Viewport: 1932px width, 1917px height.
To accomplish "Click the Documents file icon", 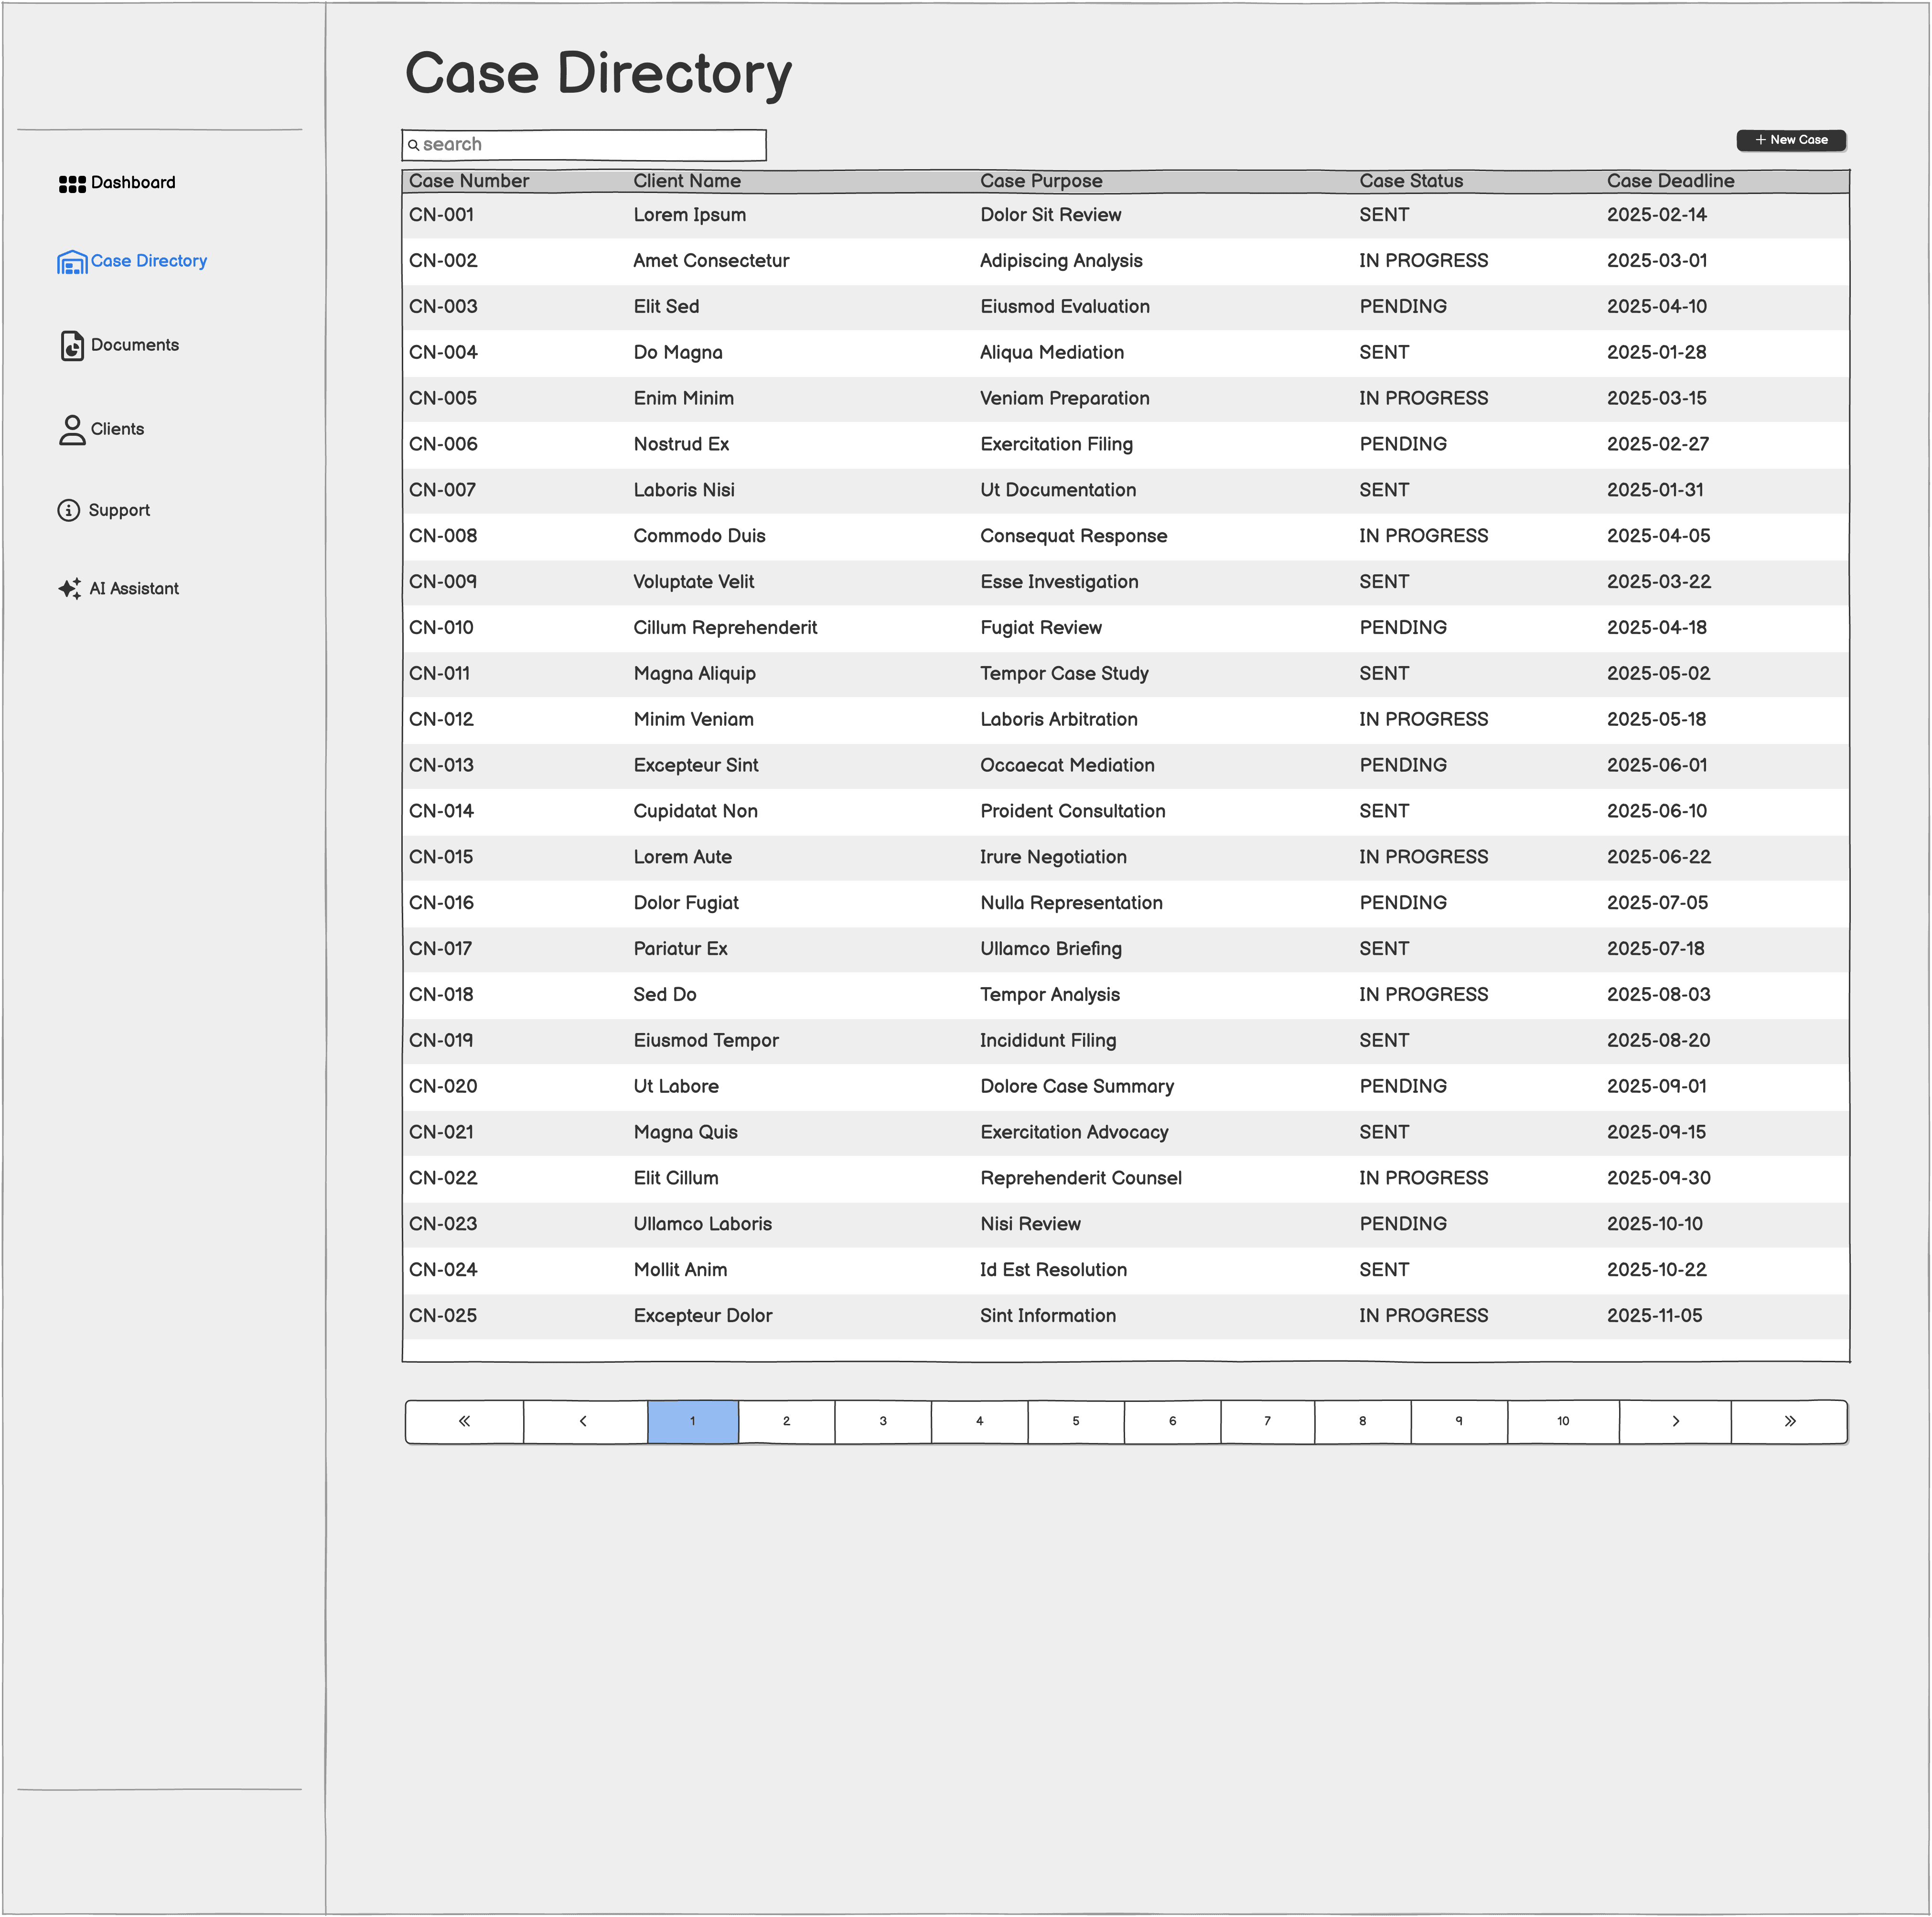I will 72,346.
